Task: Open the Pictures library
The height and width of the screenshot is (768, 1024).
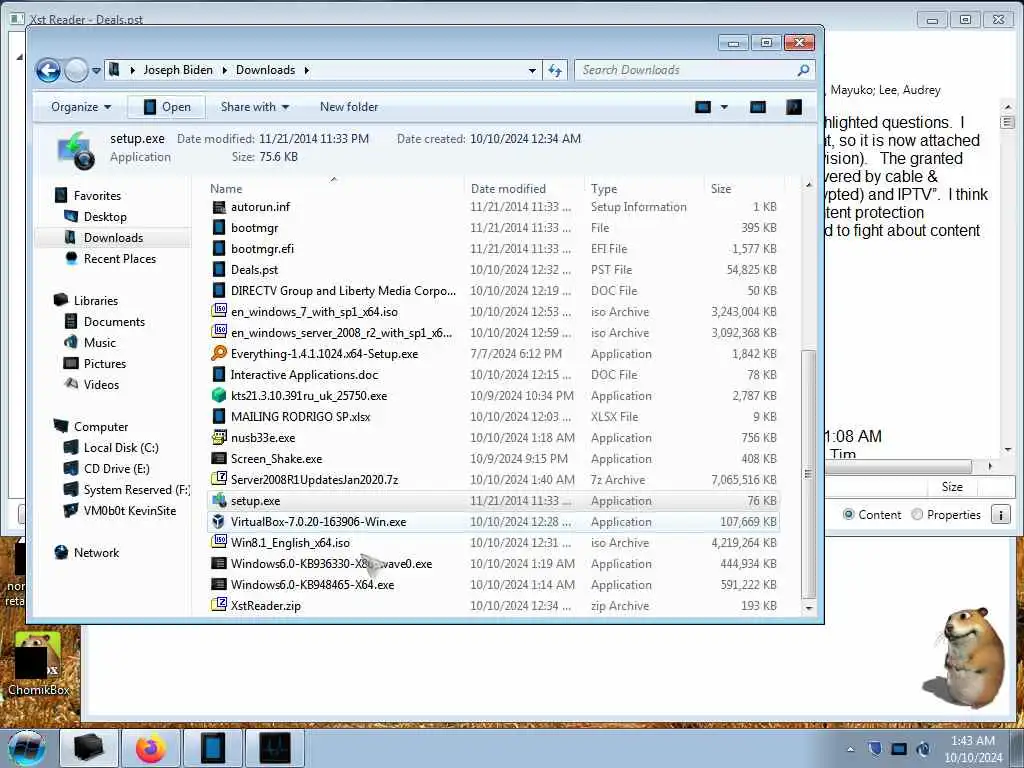Action: coord(104,364)
